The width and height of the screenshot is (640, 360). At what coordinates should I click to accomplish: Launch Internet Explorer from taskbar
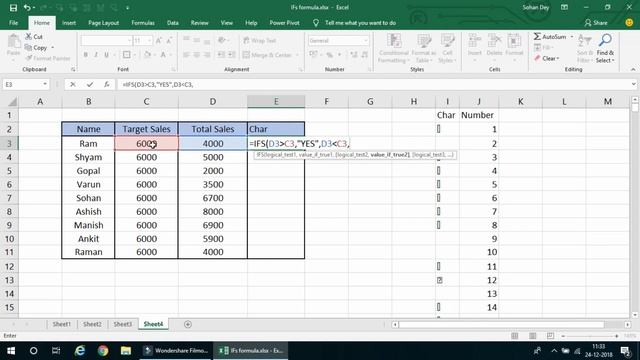click(80, 351)
